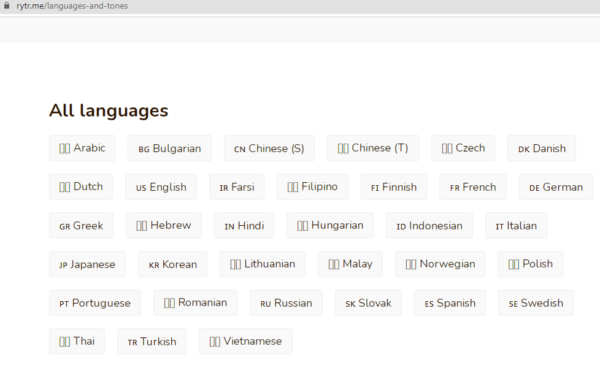
Task: Select Italian language chip
Action: [516, 225]
